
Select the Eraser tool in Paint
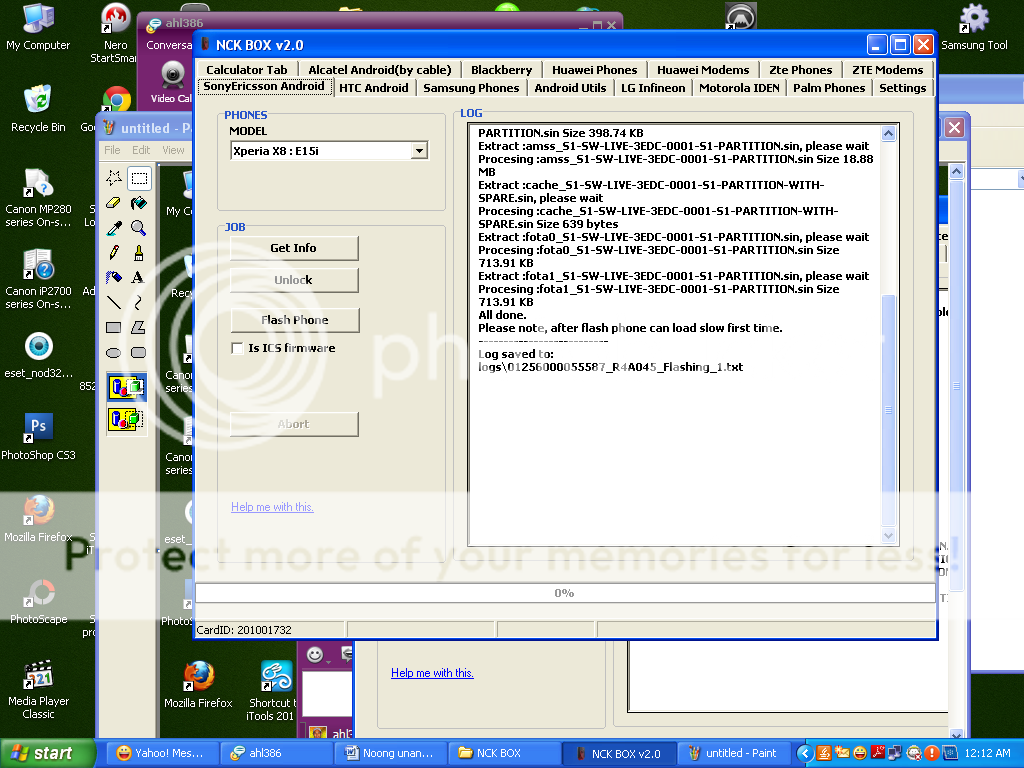[114, 203]
